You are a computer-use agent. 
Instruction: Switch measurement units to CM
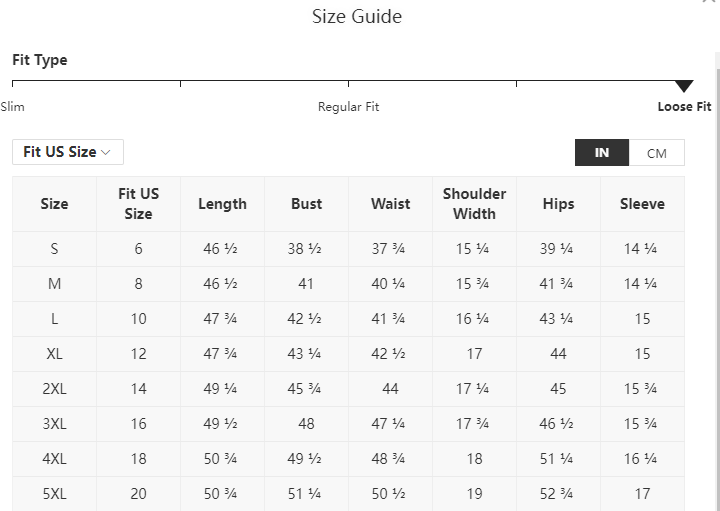657,153
